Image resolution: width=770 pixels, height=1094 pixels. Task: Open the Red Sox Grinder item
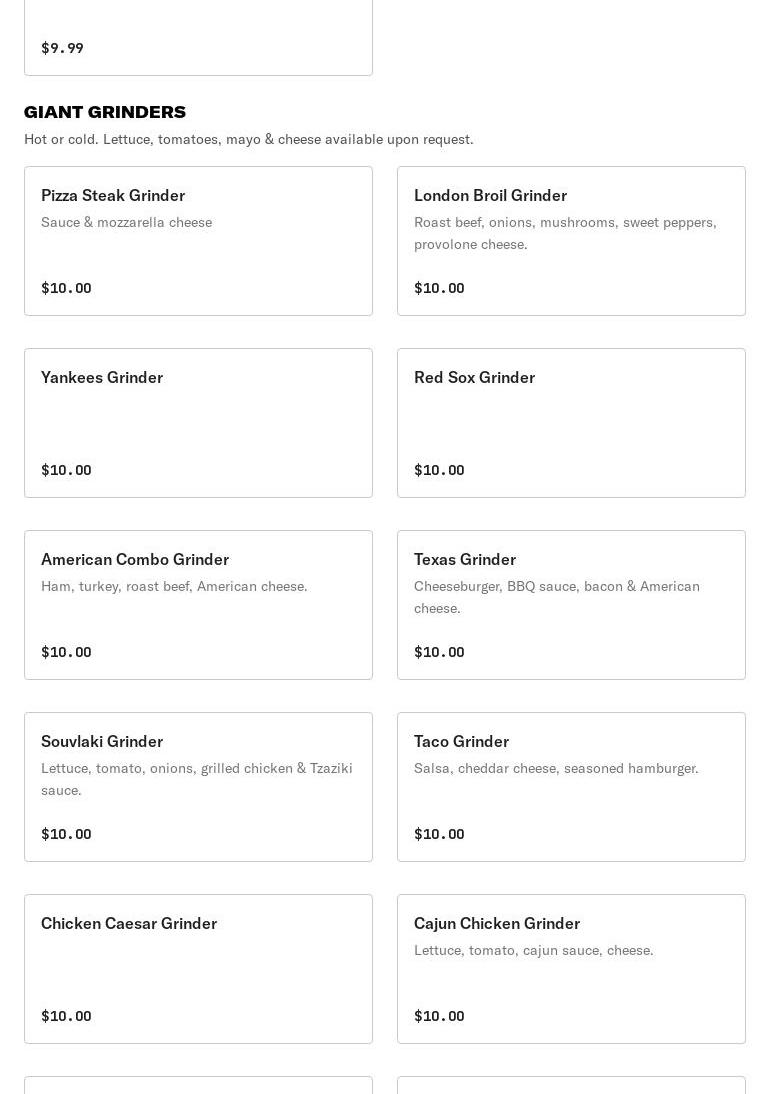point(571,423)
